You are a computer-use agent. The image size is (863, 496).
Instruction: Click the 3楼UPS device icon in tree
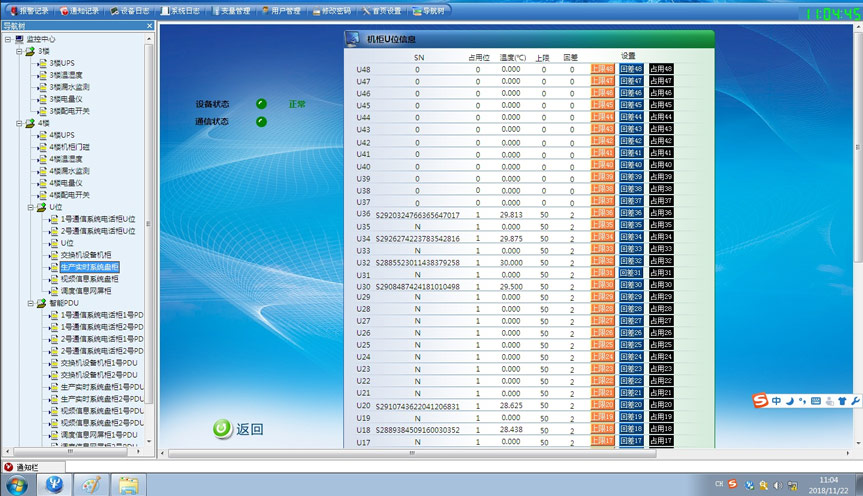pos(42,63)
